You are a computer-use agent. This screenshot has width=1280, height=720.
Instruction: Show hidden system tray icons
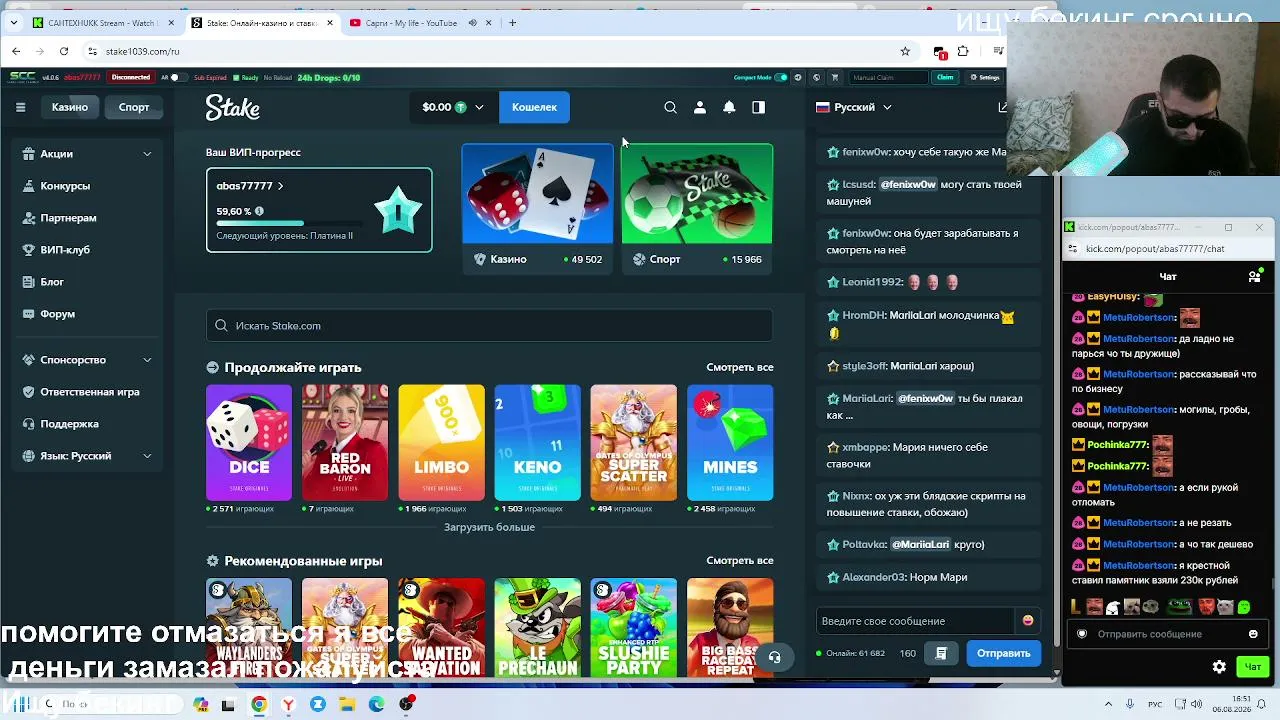point(1108,704)
